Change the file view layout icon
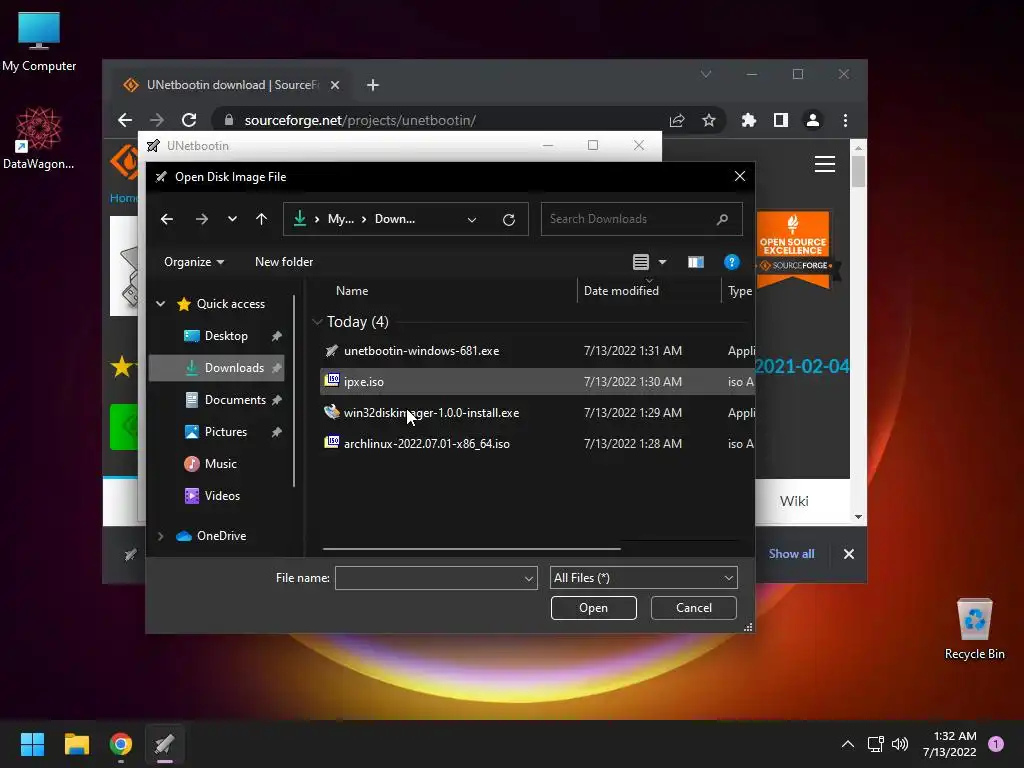 [641, 262]
